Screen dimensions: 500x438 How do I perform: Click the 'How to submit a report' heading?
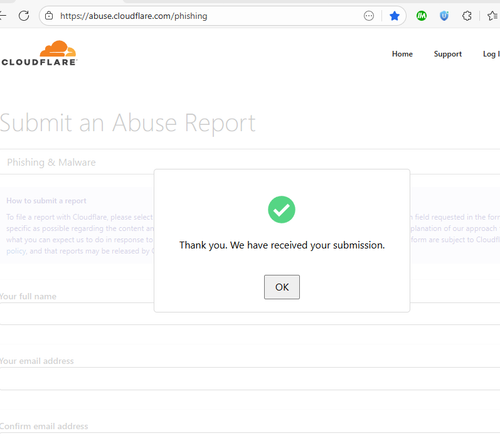click(x=46, y=201)
